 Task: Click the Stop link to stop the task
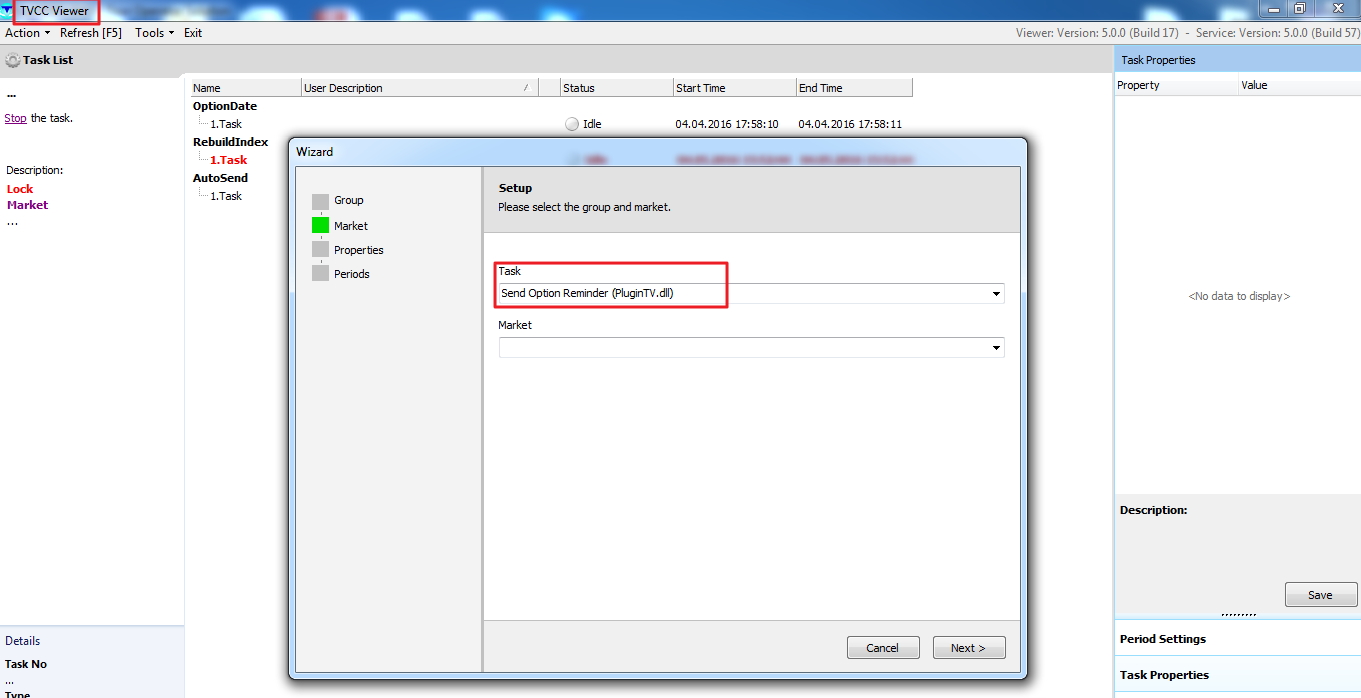(x=15, y=118)
